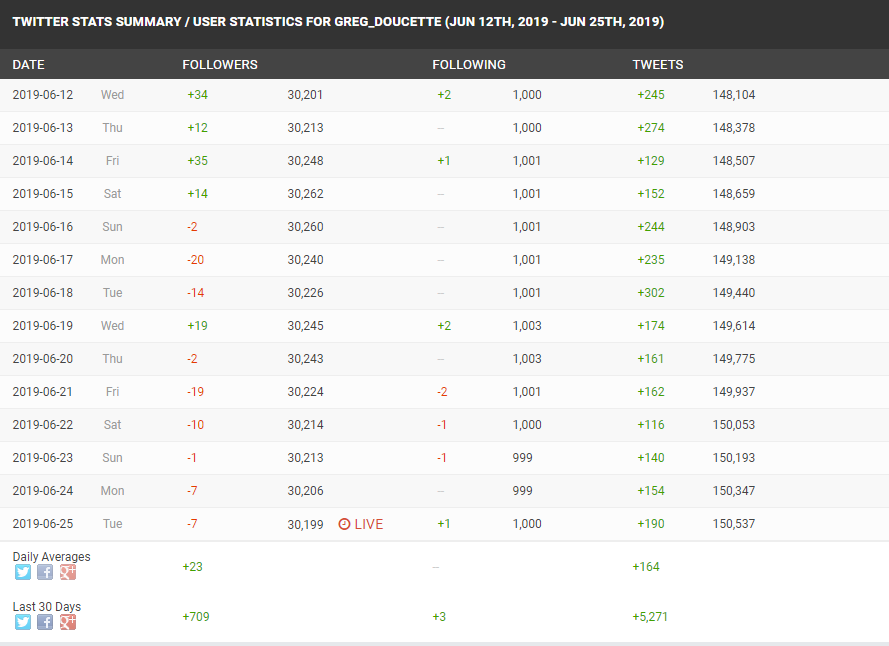Select the date 2019-06-23
This screenshot has width=889, height=646.
(43, 458)
